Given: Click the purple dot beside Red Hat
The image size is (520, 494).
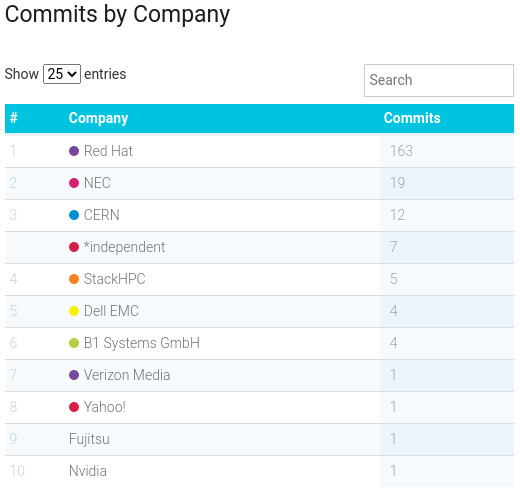Looking at the screenshot, I should coord(74,151).
